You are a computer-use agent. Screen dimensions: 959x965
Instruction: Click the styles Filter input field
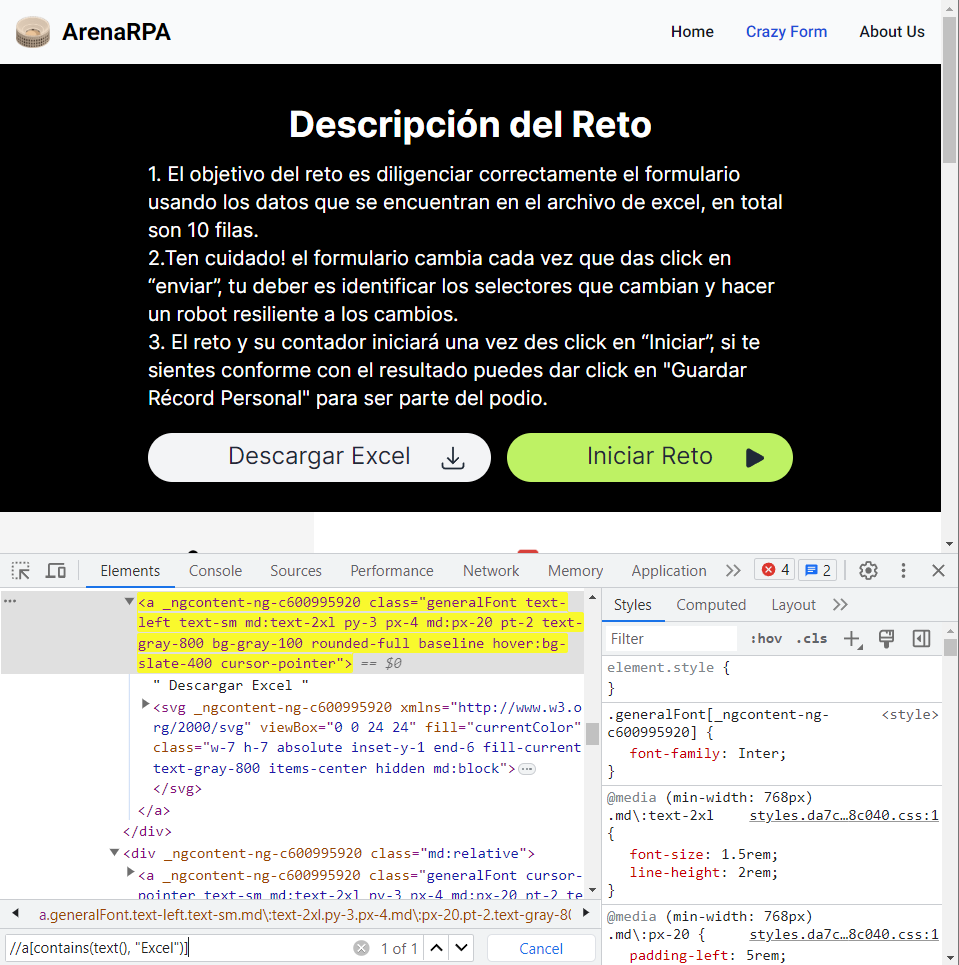click(x=670, y=638)
